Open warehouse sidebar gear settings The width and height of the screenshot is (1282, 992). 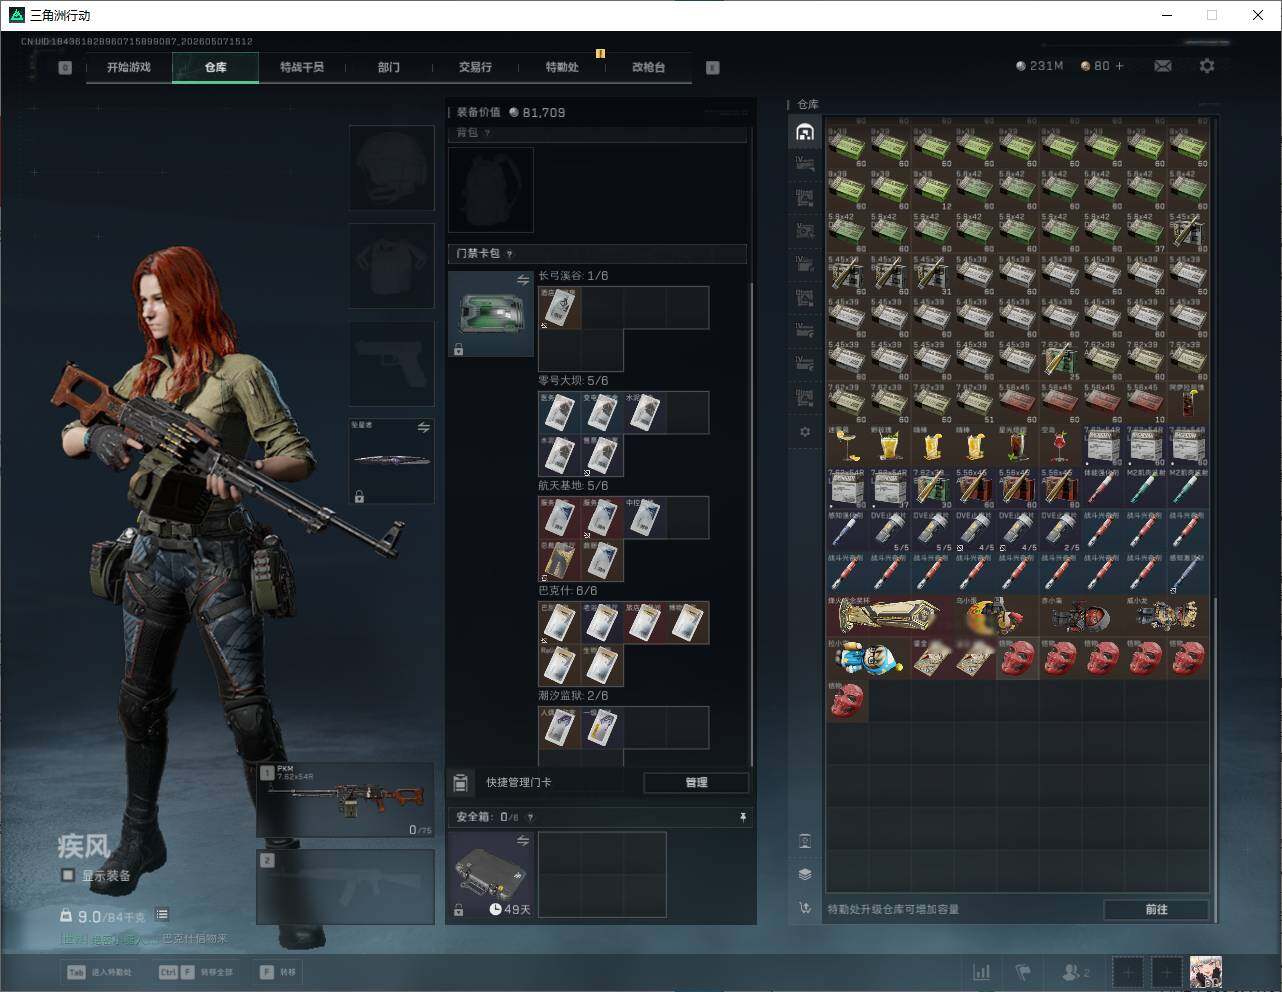[805, 432]
